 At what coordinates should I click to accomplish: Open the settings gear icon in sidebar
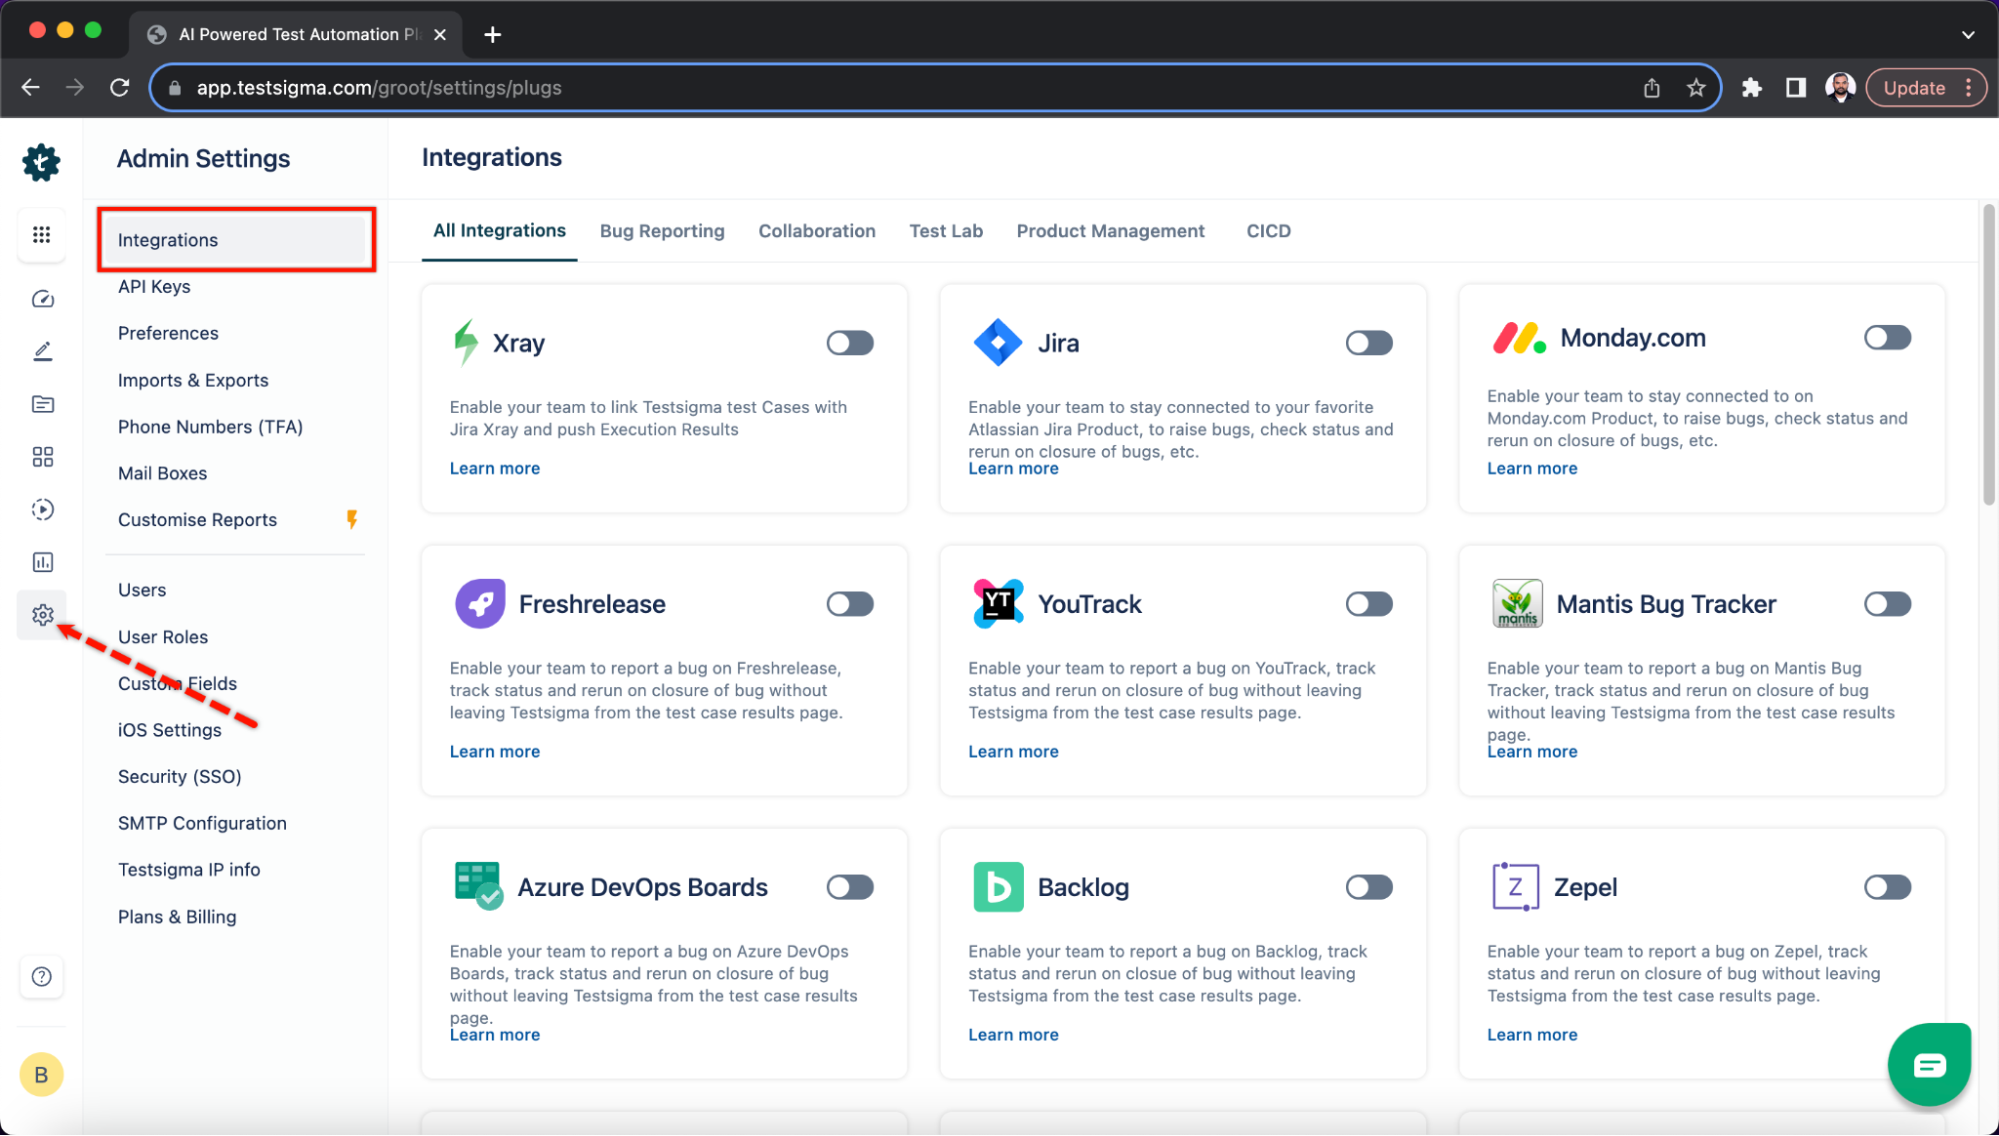[x=42, y=615]
